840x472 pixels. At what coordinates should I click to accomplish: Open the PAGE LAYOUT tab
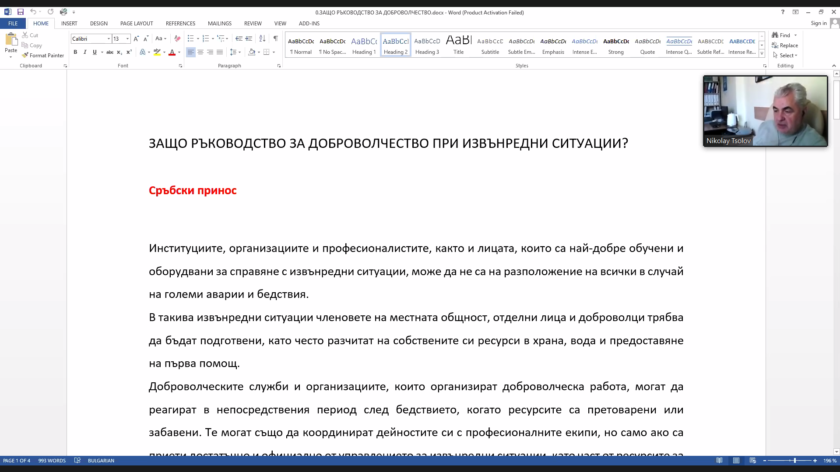coord(137,24)
